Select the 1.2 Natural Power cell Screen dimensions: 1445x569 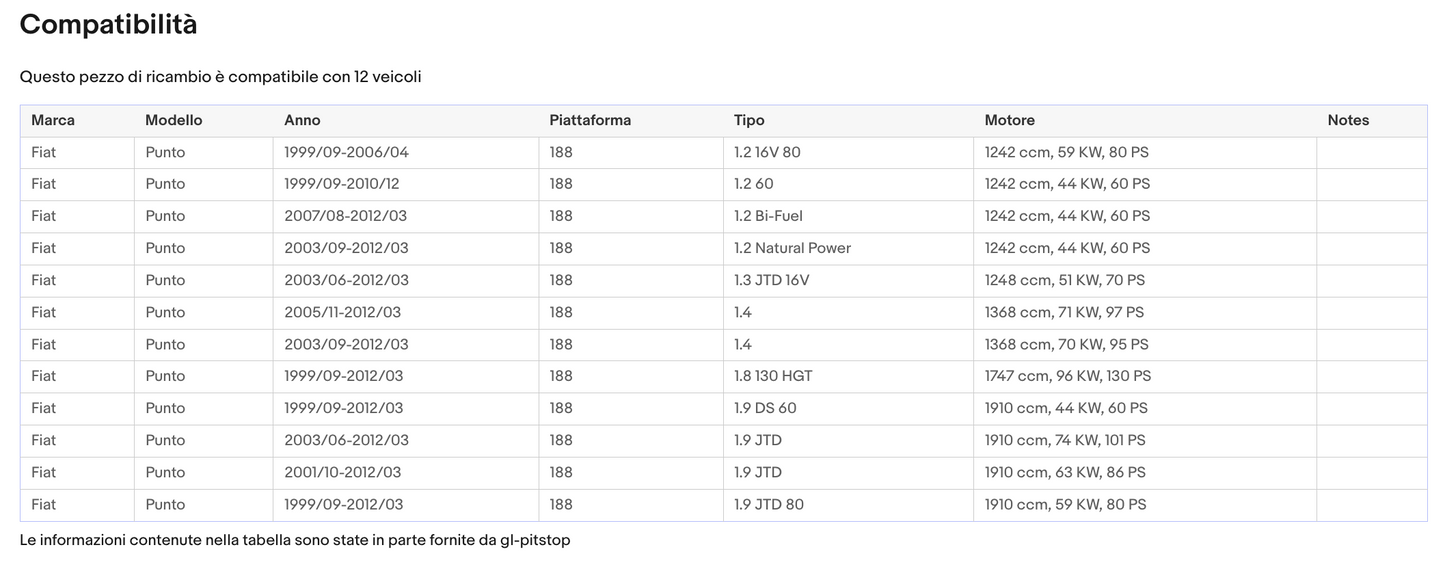[x=792, y=248]
